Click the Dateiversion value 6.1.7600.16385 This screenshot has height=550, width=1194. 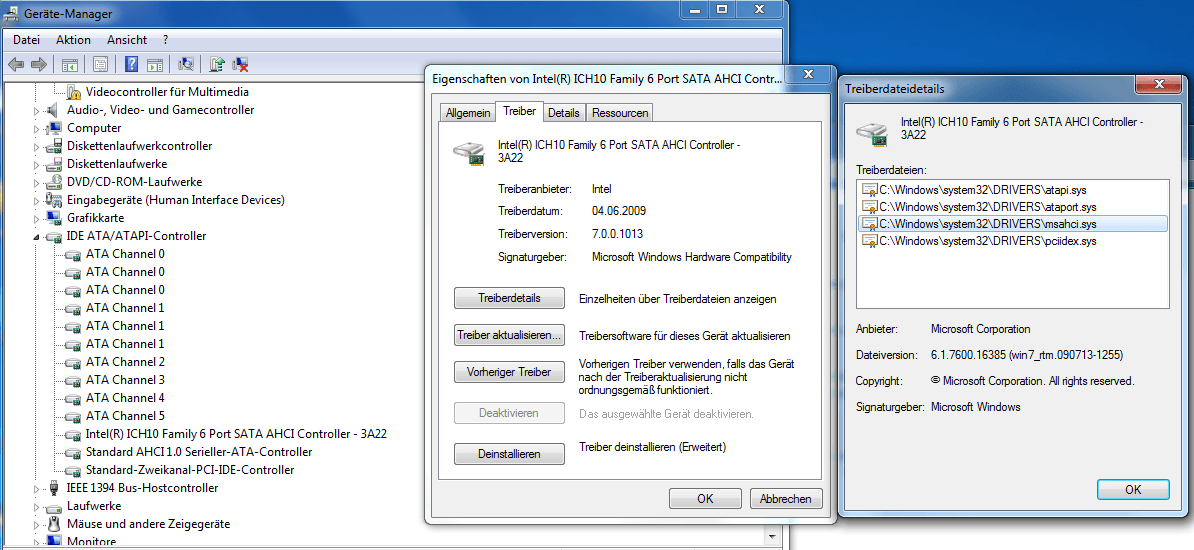(1026, 355)
